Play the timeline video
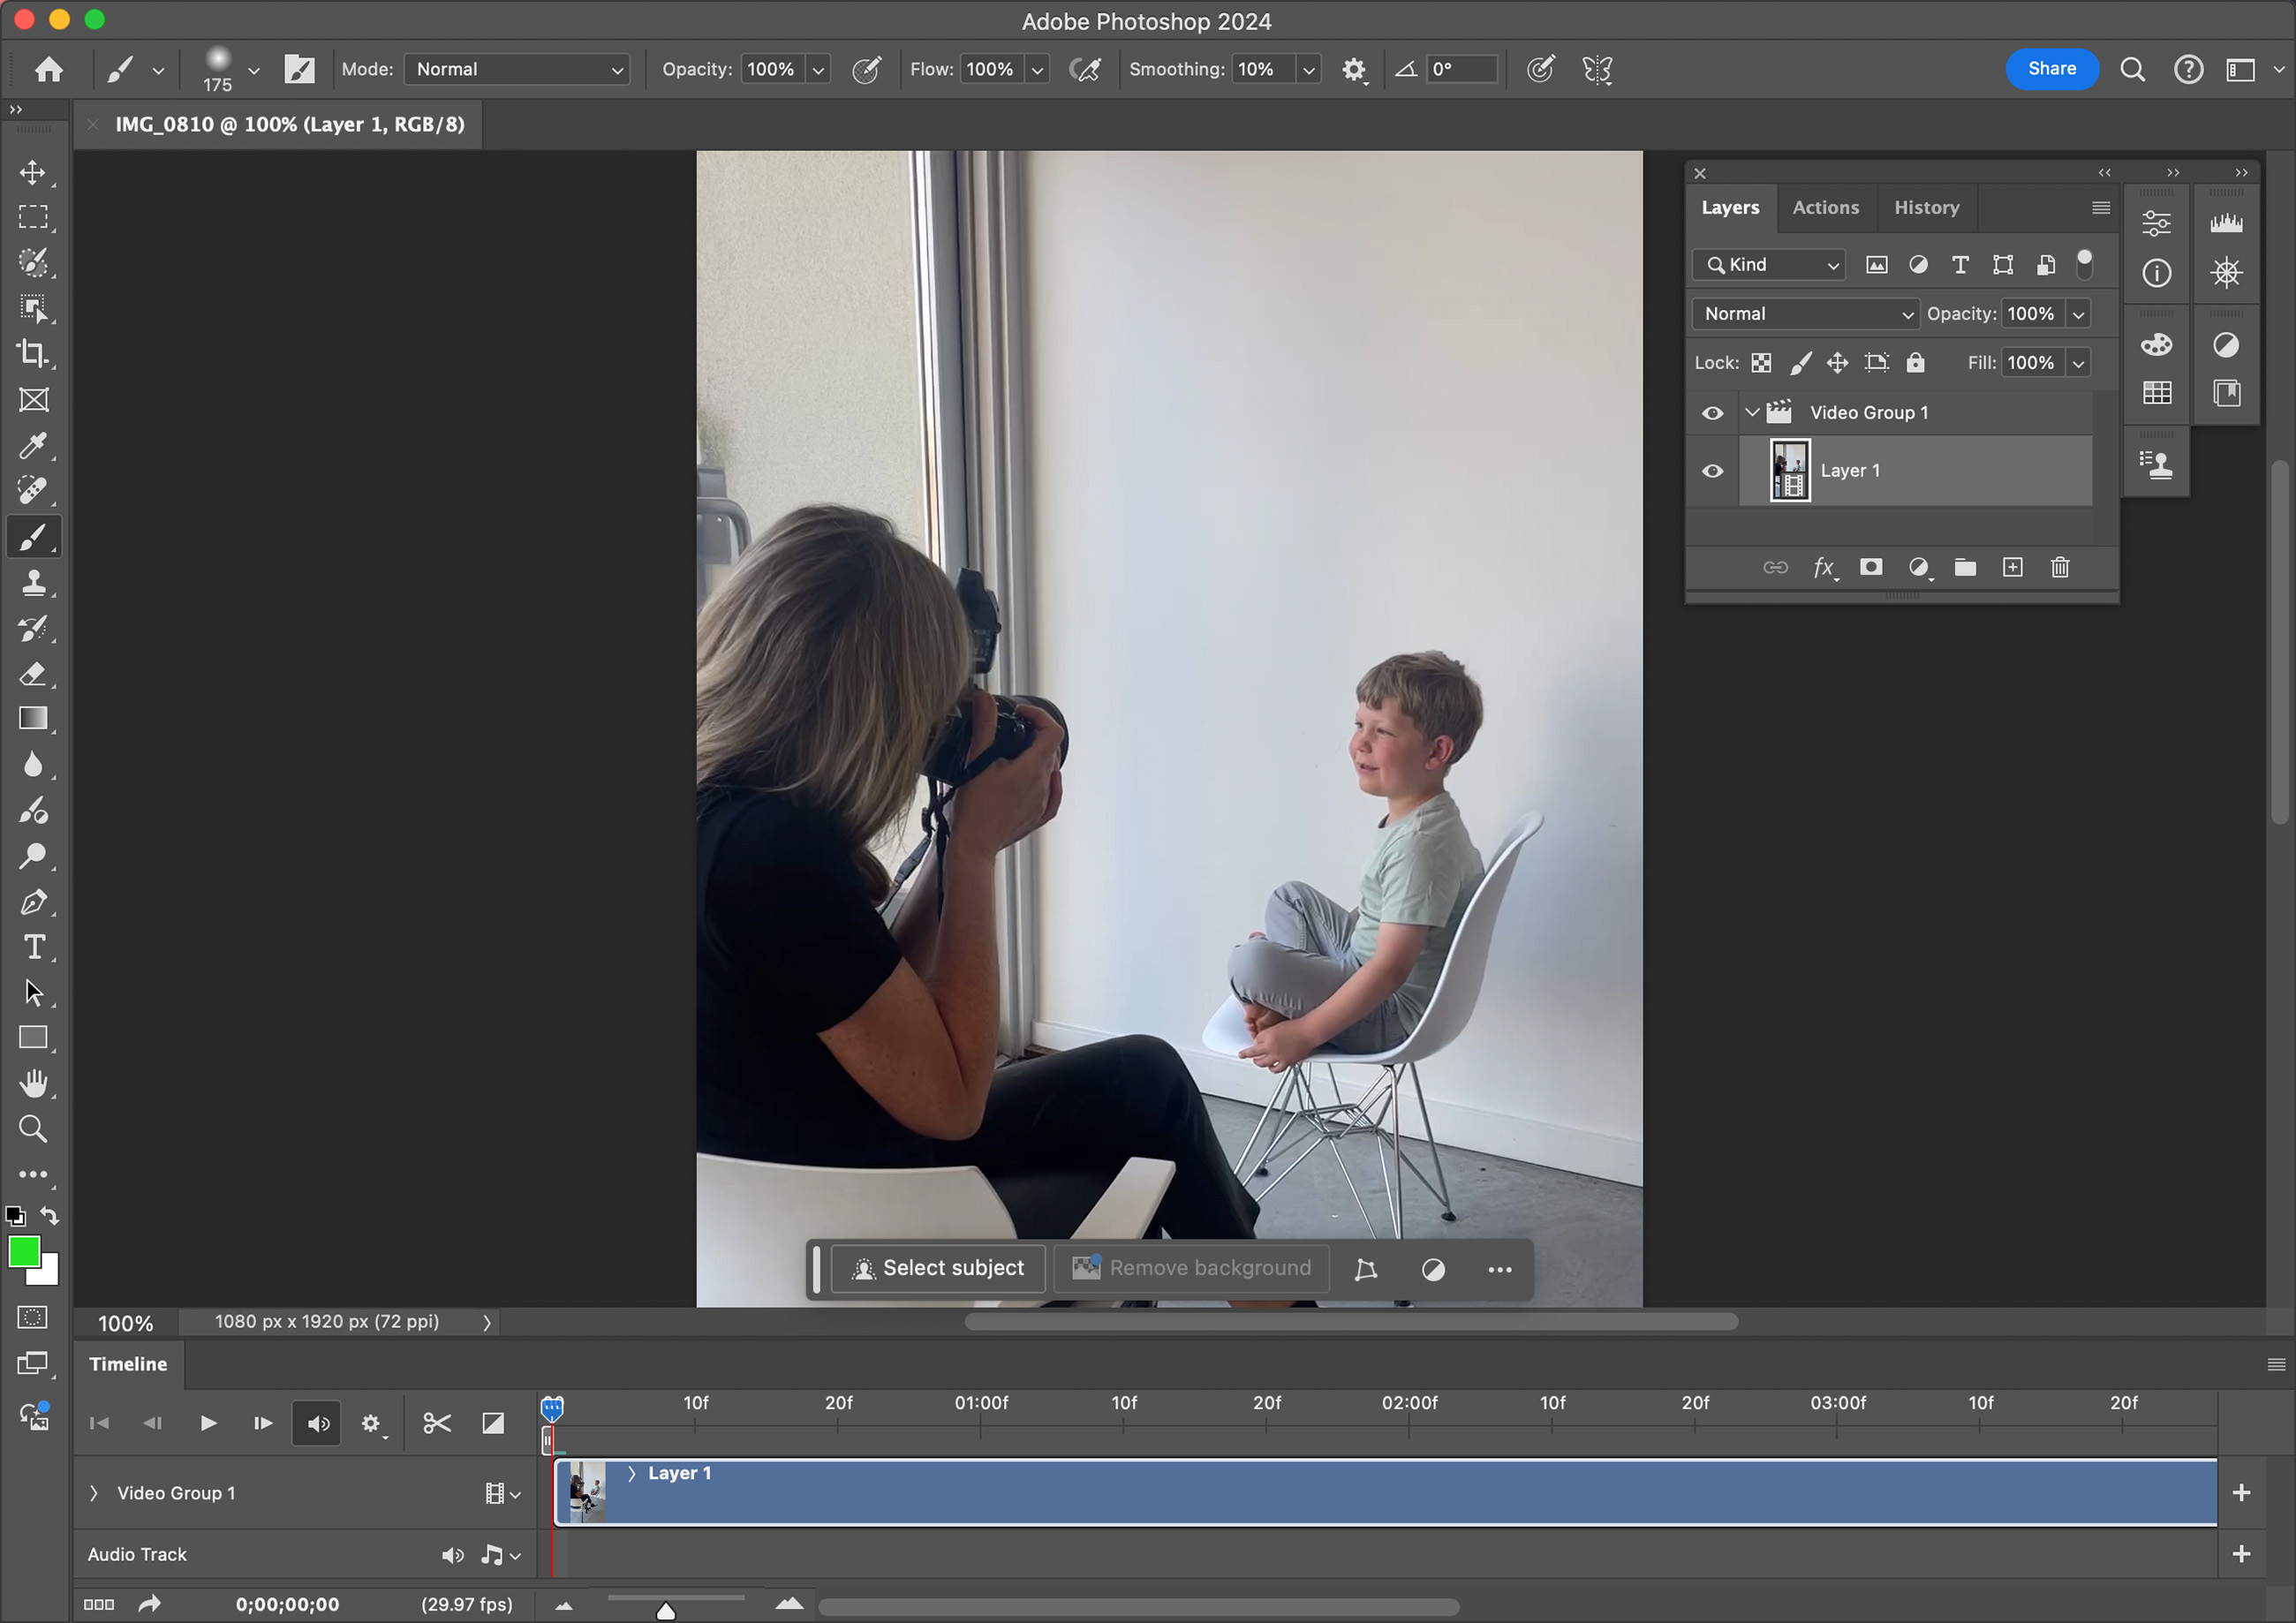This screenshot has width=2296, height=1623. click(x=208, y=1423)
